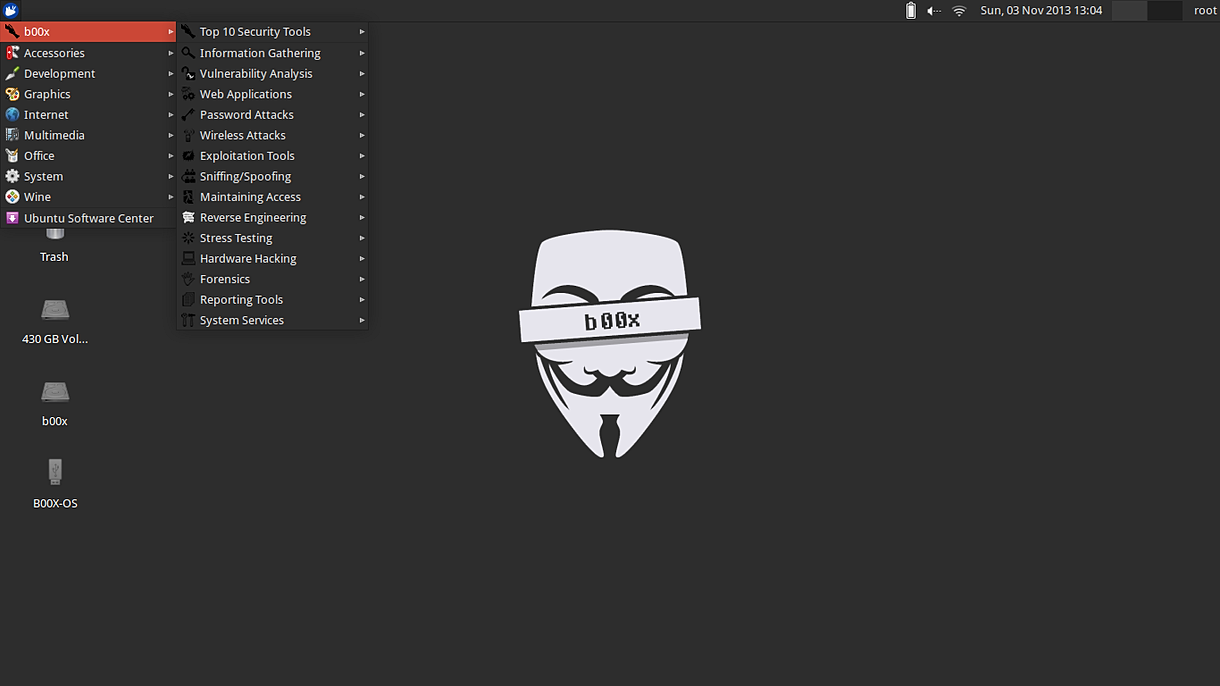Image resolution: width=1220 pixels, height=686 pixels.
Task: Click the System gear icon
Action: tap(12, 176)
